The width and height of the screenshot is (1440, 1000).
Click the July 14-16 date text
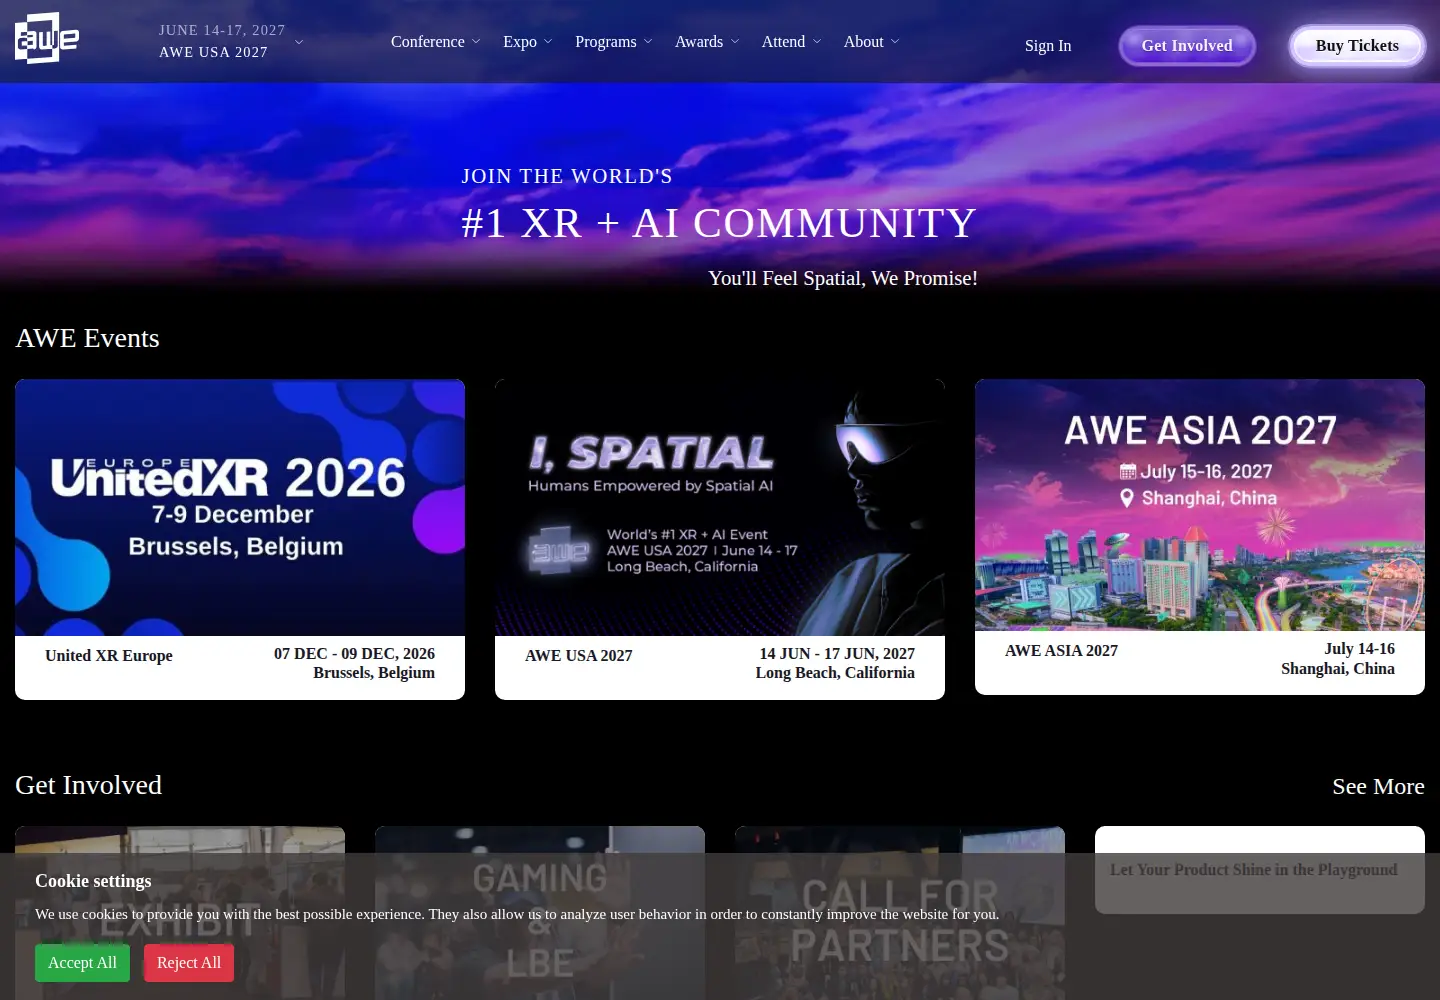point(1359,649)
